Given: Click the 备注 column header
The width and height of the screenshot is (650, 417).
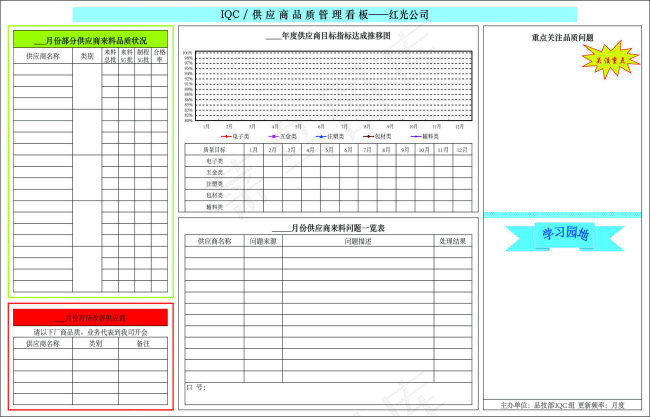Looking at the screenshot, I should pyautogui.click(x=143, y=344).
